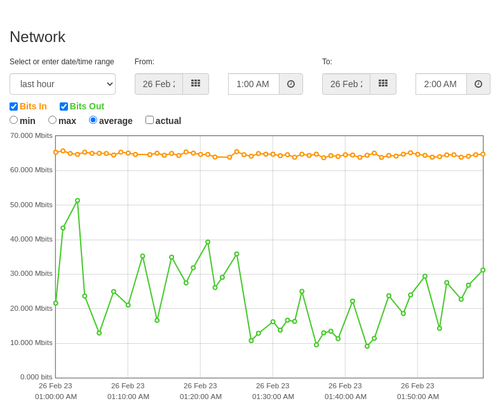Enable the actual checkbox
This screenshot has height=403, width=500.
coord(149,120)
